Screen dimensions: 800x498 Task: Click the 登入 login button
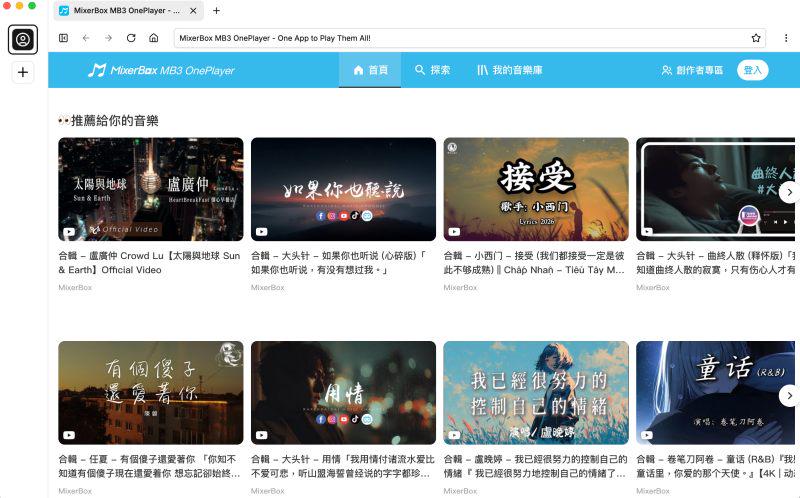(753, 70)
